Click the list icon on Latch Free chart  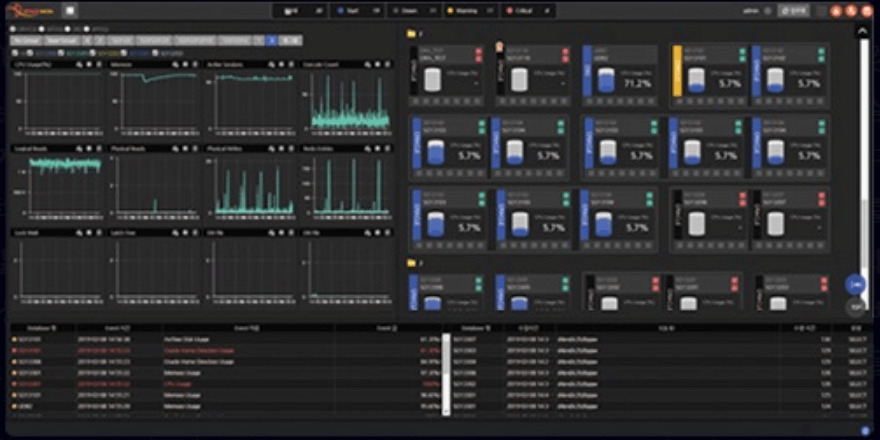pos(195,232)
